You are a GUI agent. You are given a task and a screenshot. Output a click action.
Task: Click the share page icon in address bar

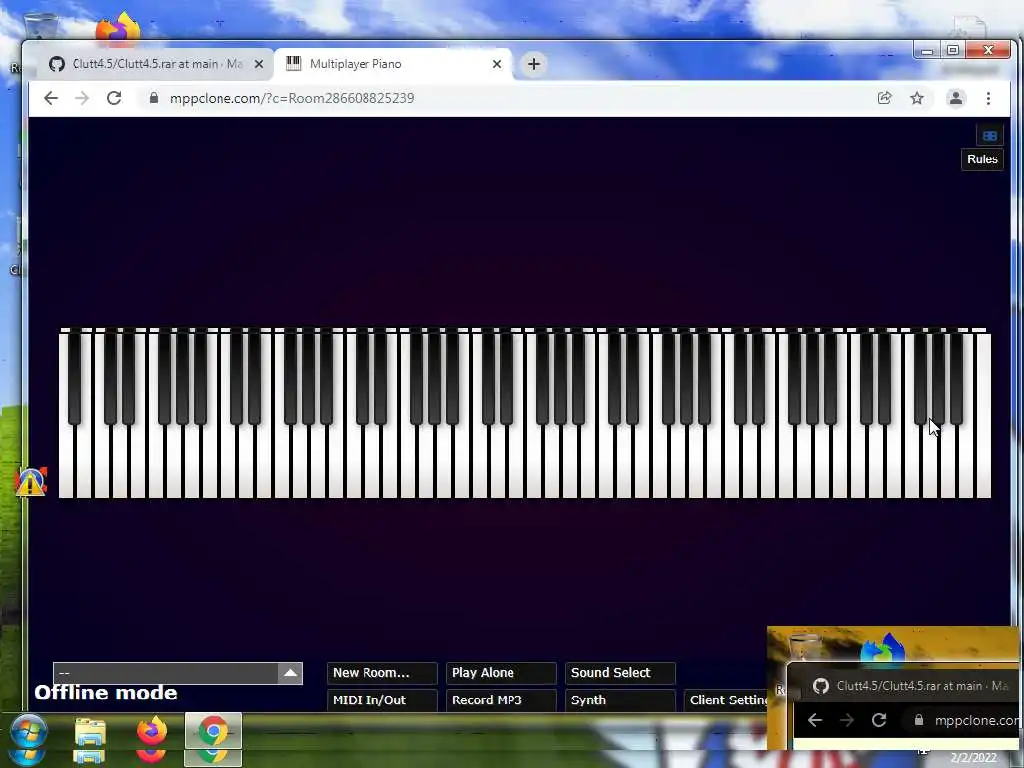pos(884,98)
